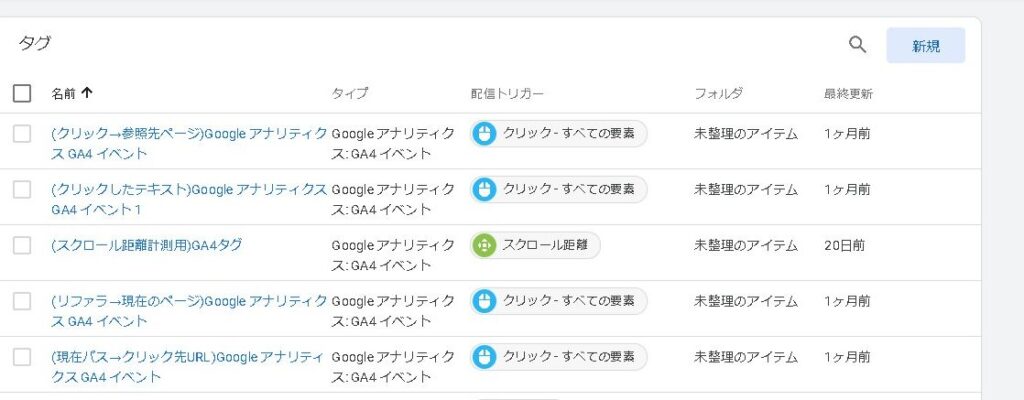The height and width of the screenshot is (400, 1024).
Task: Sort tags by タイプ column header
Action: point(350,94)
